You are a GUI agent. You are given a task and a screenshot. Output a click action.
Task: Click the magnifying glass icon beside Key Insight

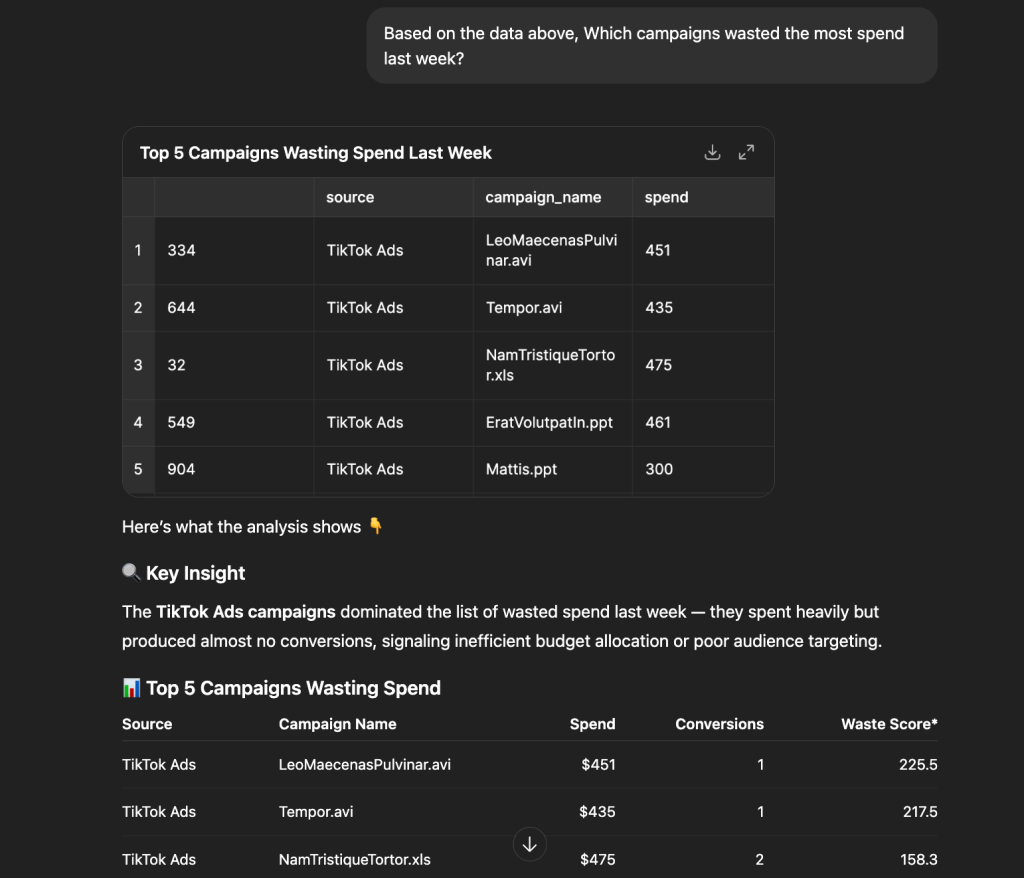[130, 572]
